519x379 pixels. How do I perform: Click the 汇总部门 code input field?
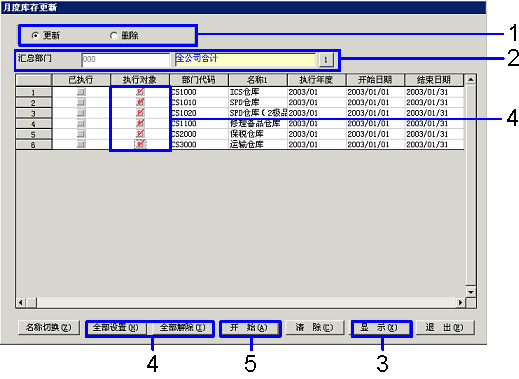coord(126,60)
